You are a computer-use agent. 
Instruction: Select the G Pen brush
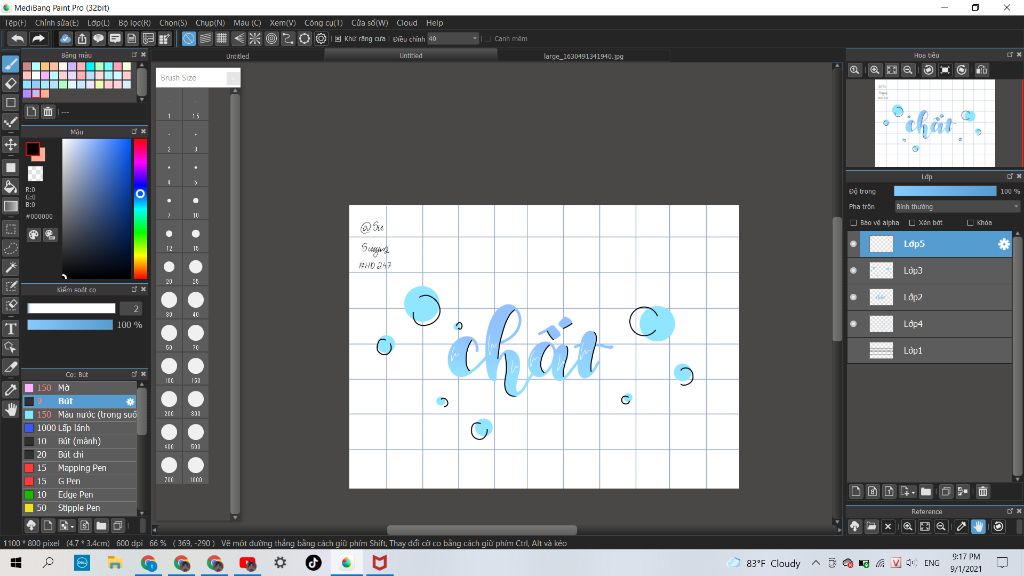click(x=80, y=481)
